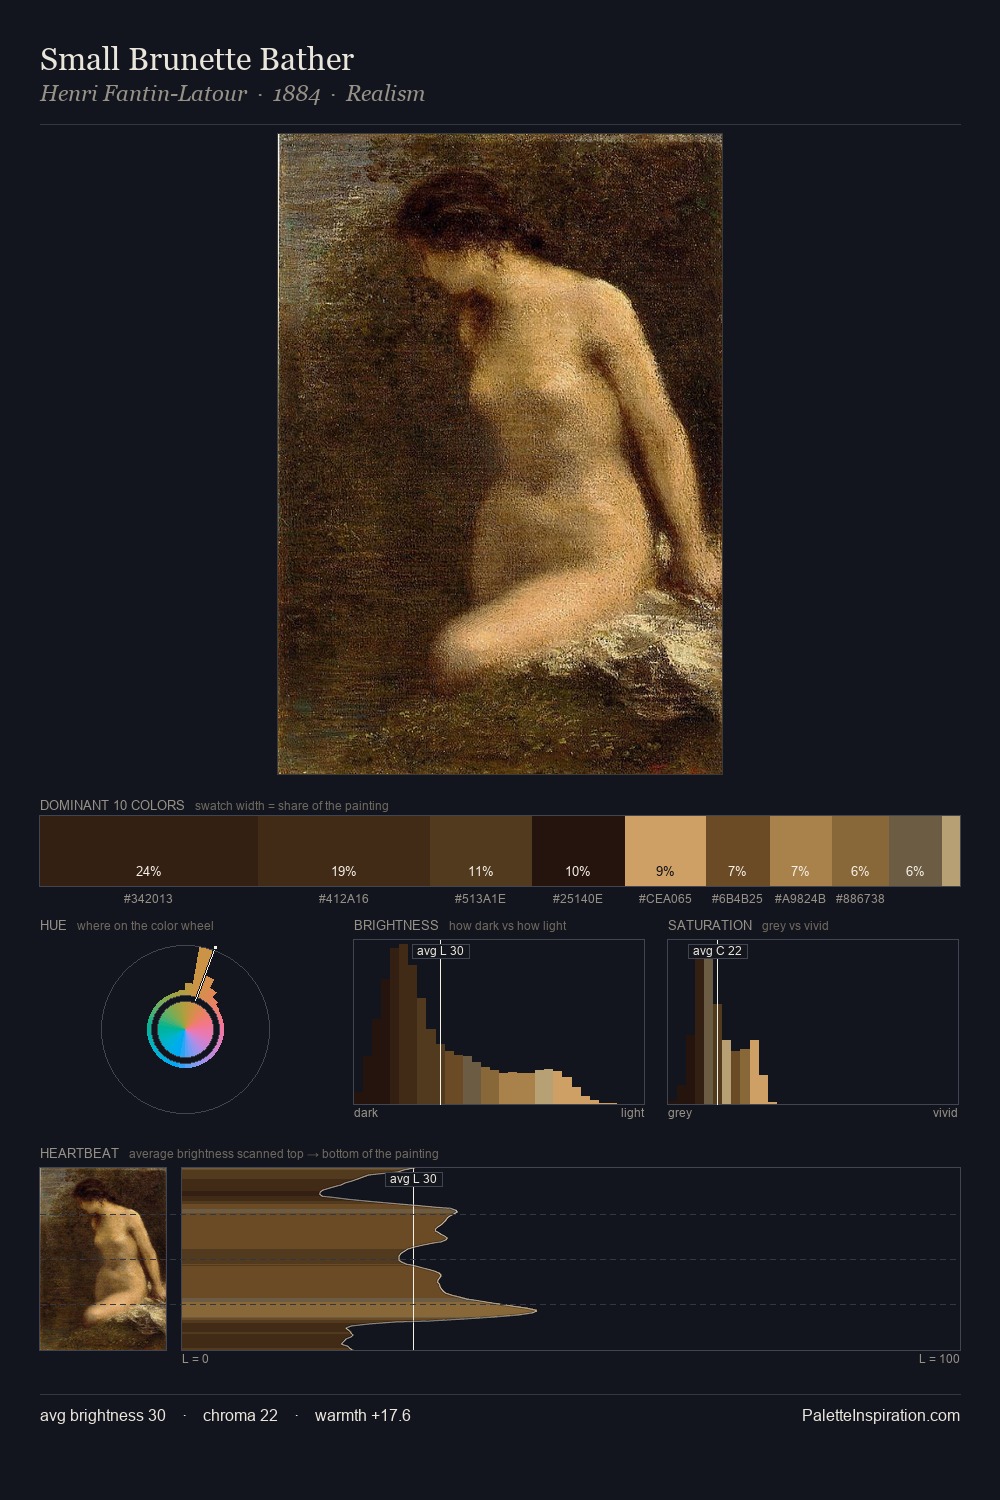Click the hex label #886738
Viewport: 1000px width, 1500px height.
860,899
